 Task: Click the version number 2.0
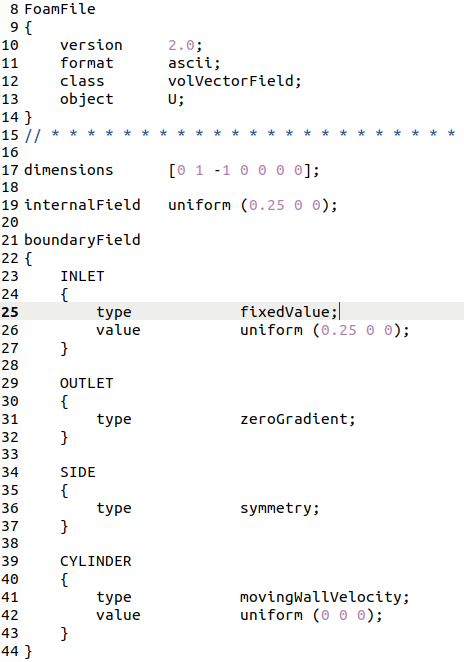click(x=181, y=45)
